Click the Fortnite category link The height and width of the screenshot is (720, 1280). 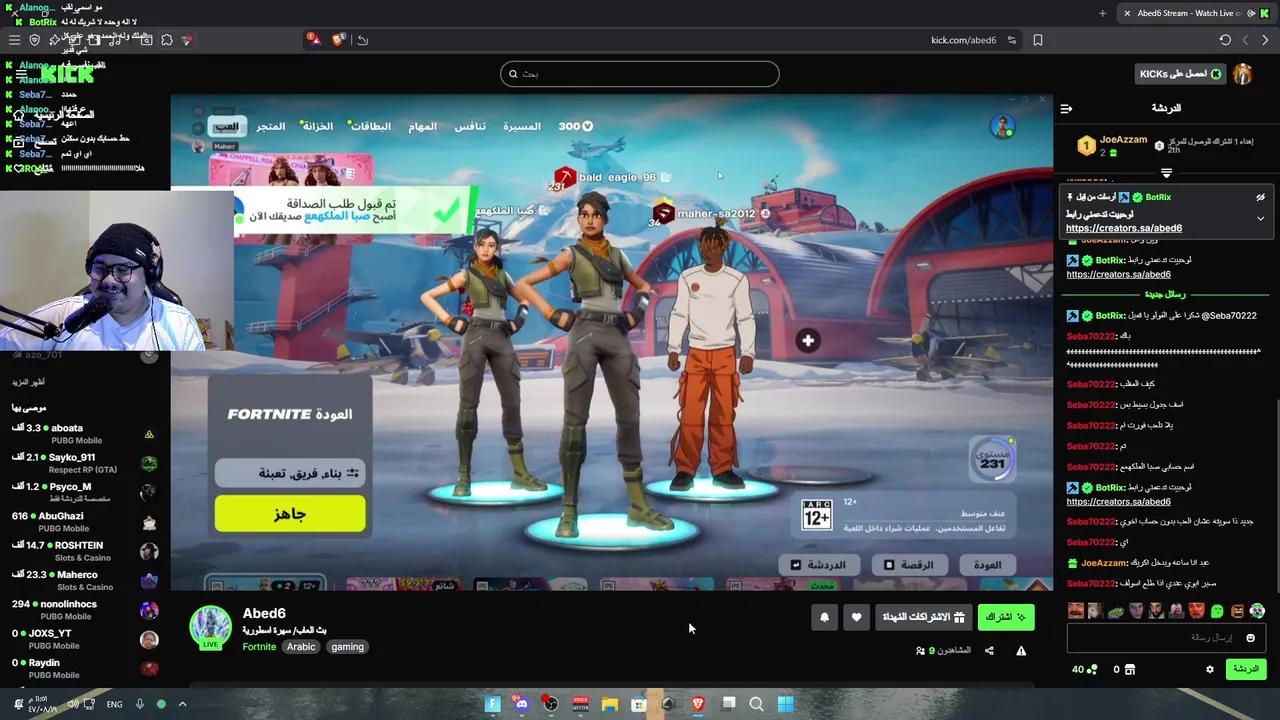[x=259, y=647]
